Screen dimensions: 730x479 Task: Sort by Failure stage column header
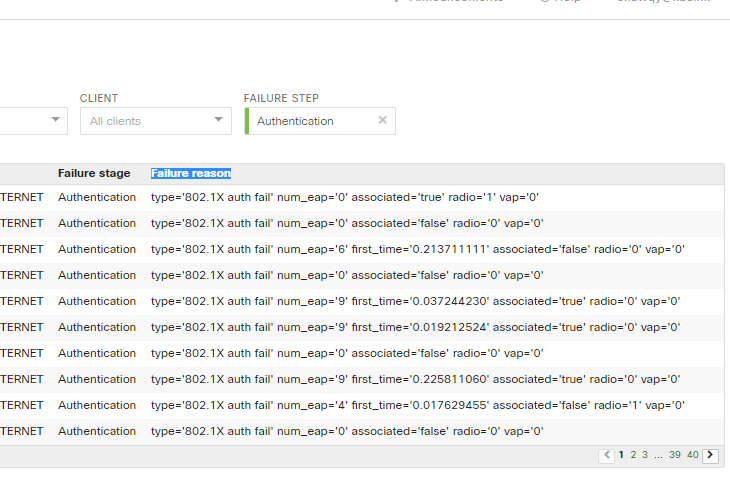pyautogui.click(x=94, y=173)
